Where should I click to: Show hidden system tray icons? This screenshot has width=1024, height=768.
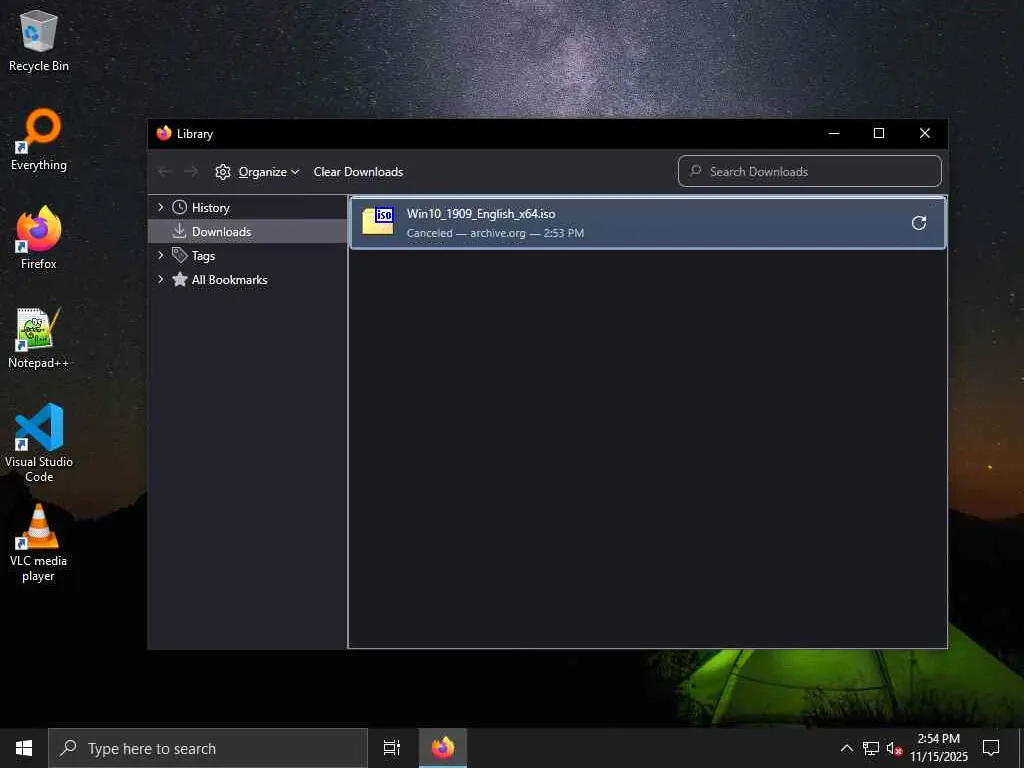click(846, 748)
